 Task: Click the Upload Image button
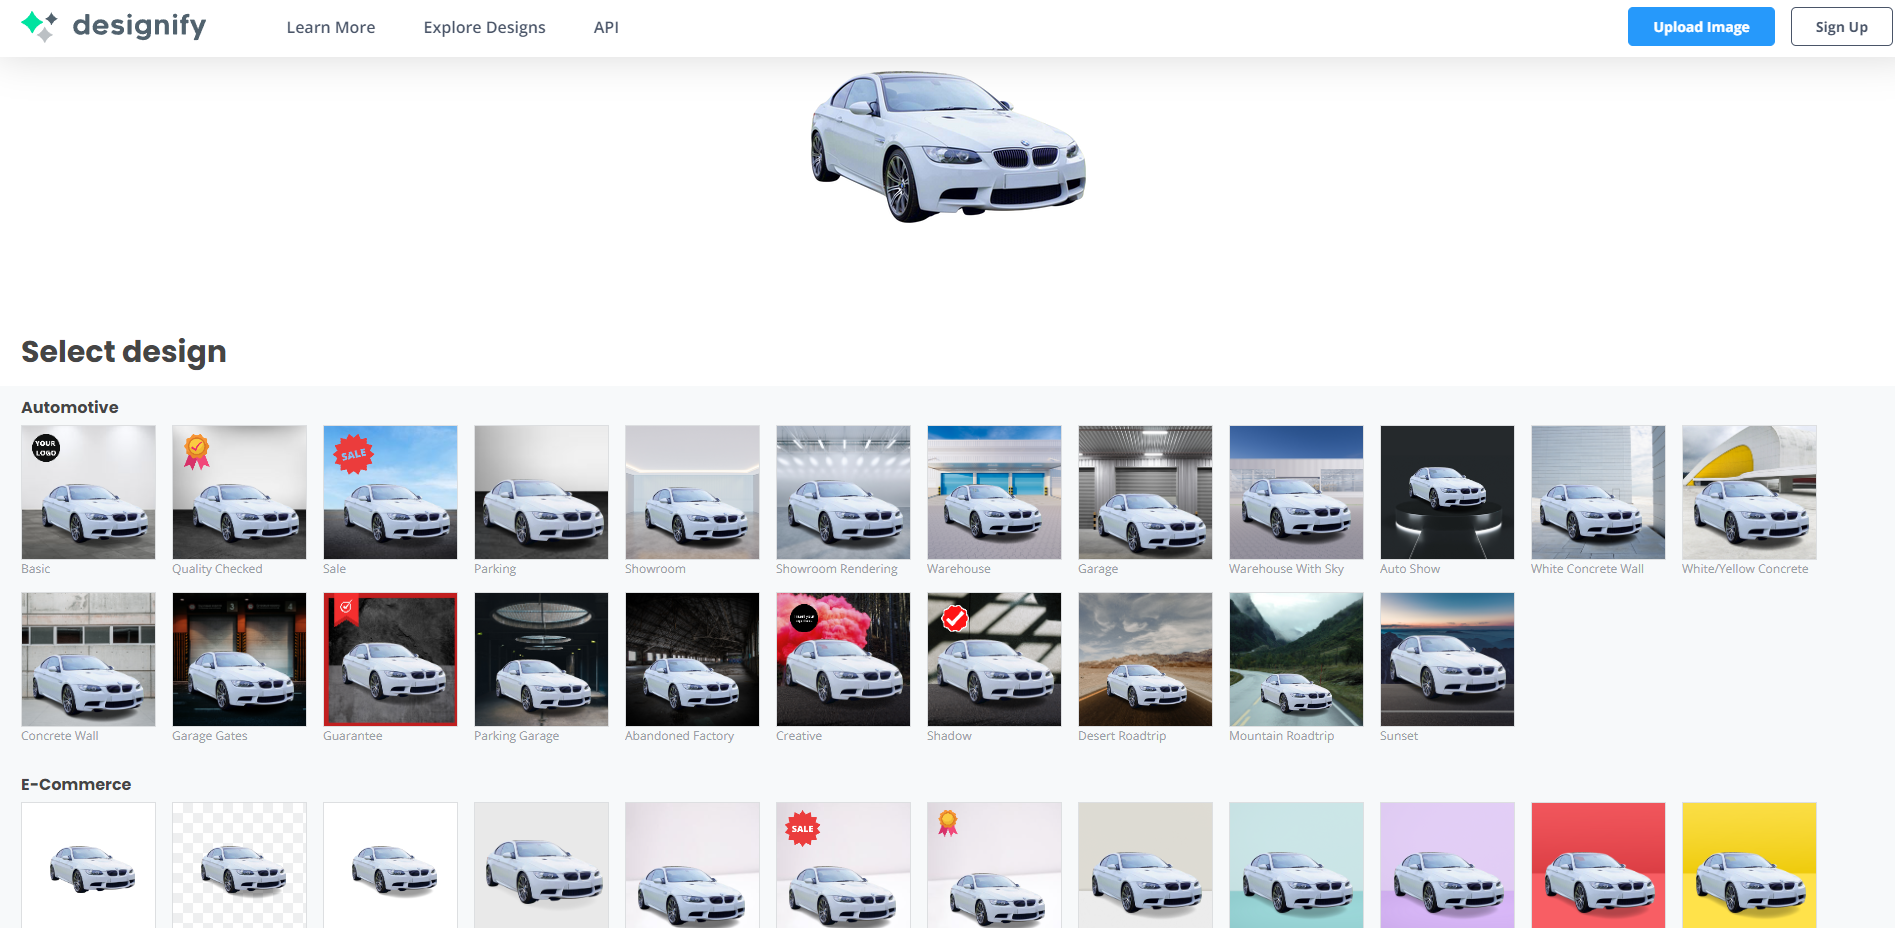1700,27
